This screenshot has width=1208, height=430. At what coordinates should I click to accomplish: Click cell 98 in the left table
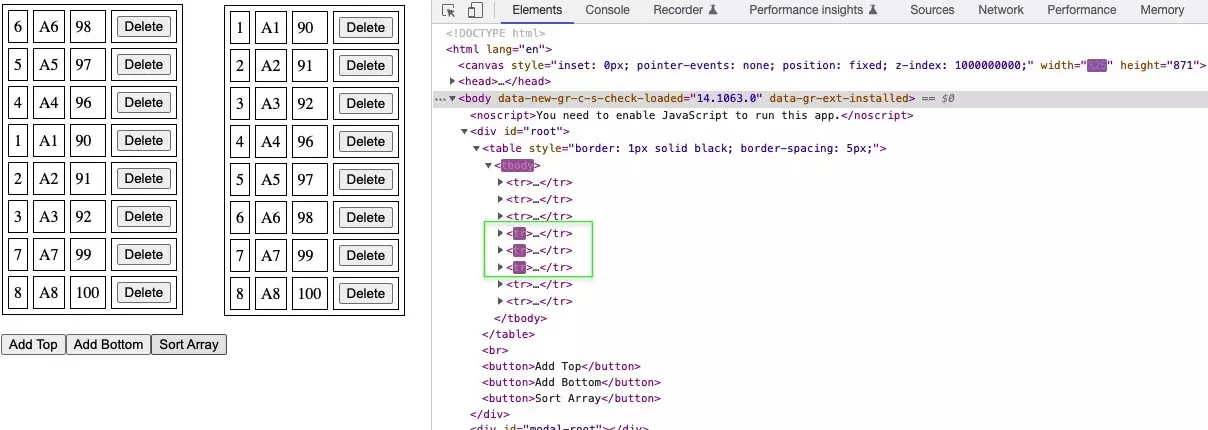click(88, 26)
